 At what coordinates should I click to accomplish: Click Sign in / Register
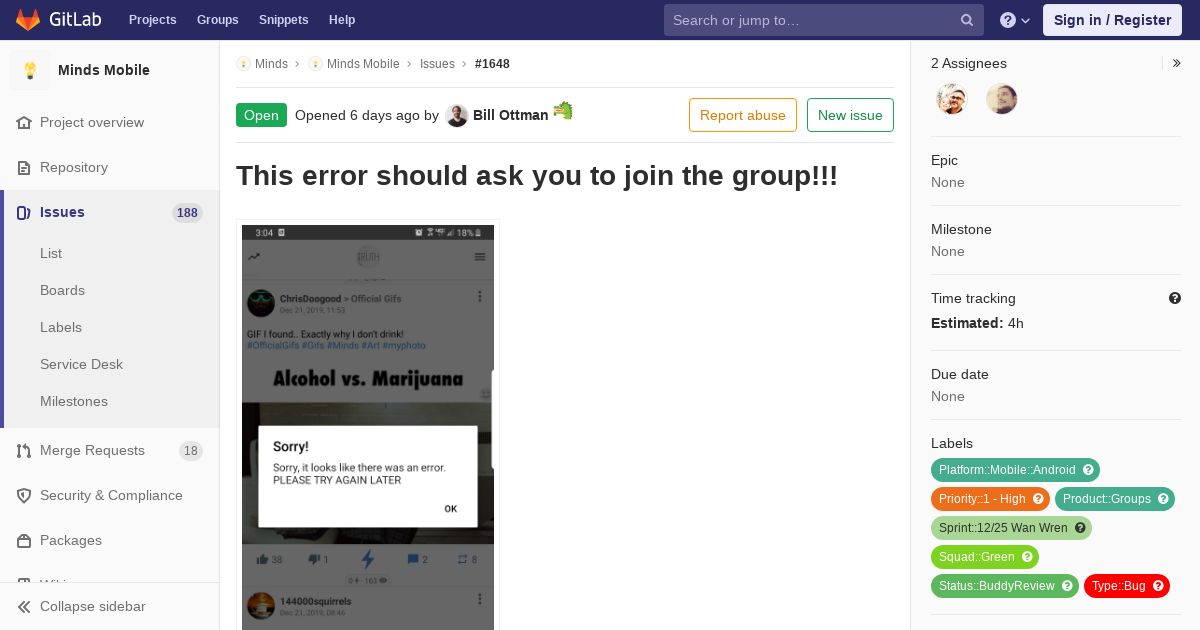coord(1112,20)
